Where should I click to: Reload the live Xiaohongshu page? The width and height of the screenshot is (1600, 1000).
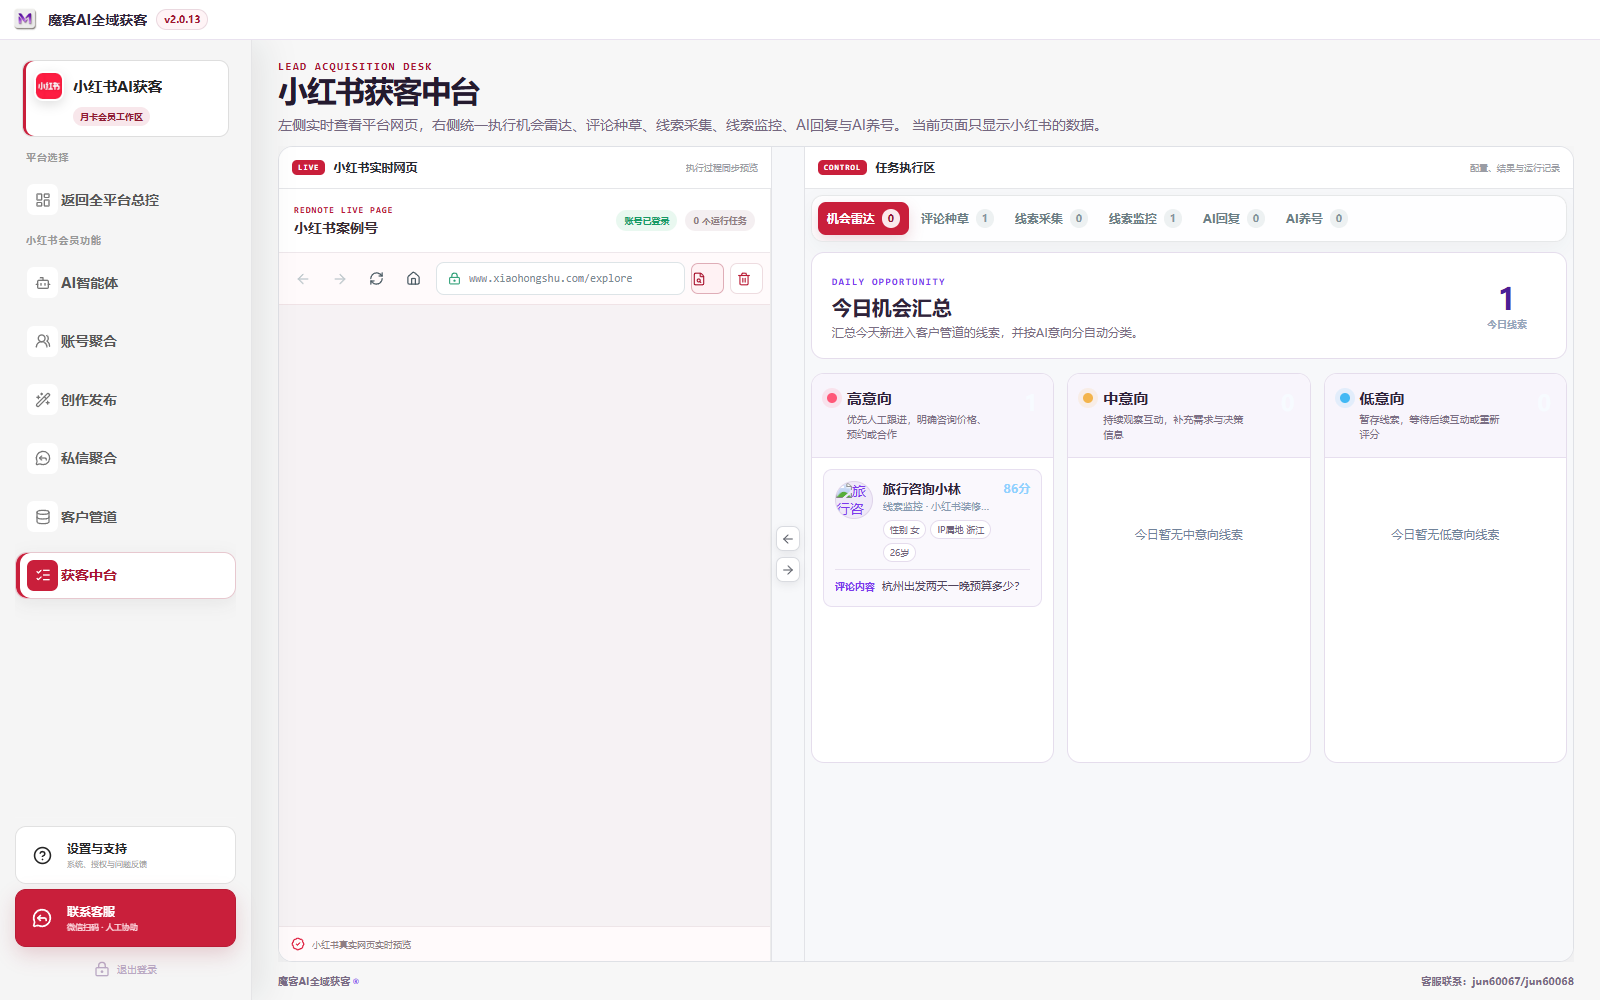click(x=376, y=279)
